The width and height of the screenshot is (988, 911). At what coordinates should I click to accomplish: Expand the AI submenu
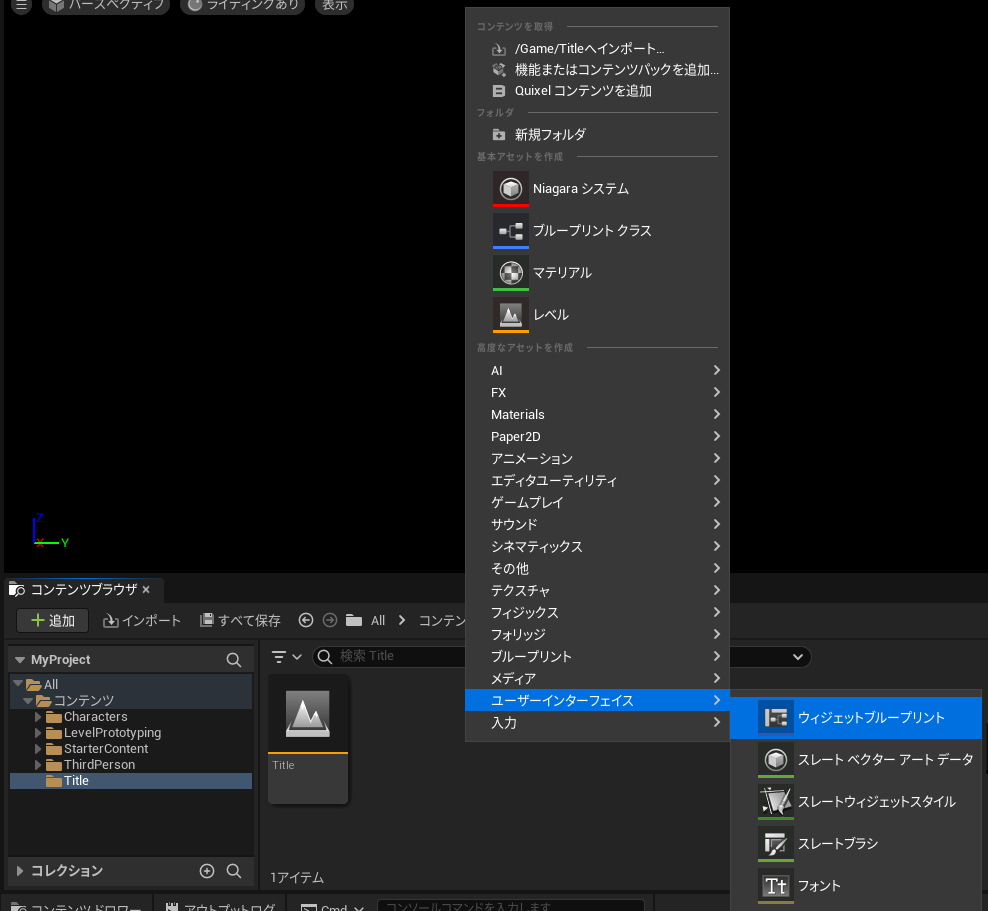click(x=597, y=370)
